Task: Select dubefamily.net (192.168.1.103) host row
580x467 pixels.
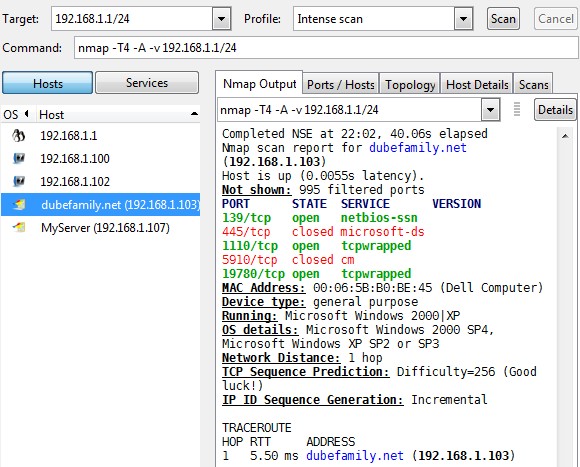Action: [101, 204]
